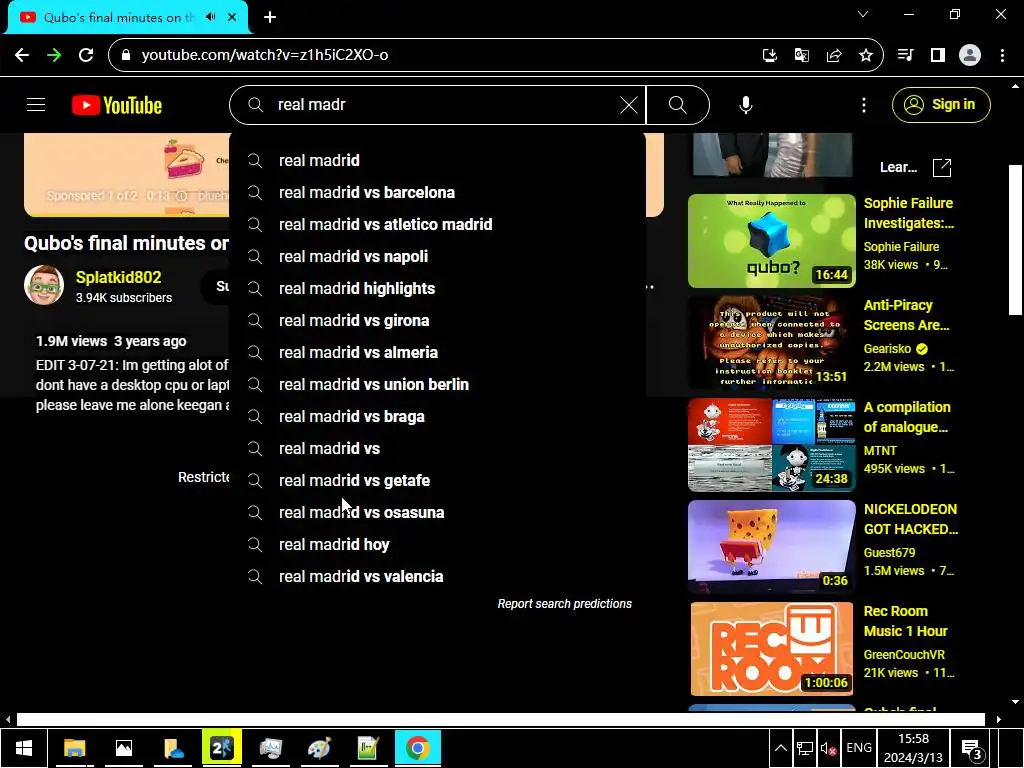
Task: Open the Windows Start menu
Action: pyautogui.click(x=24, y=748)
